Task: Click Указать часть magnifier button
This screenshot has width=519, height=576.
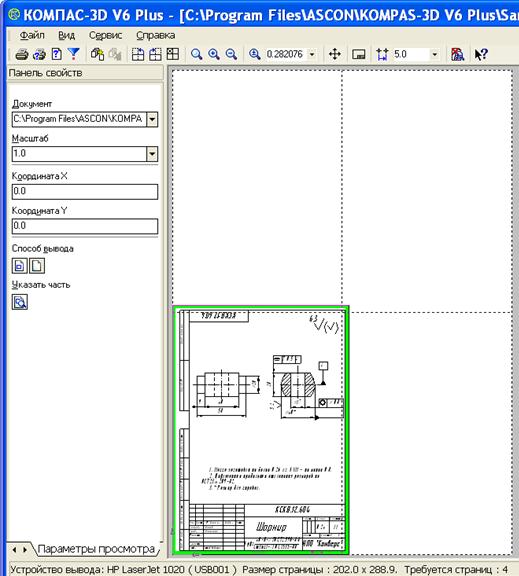Action: tap(19, 302)
